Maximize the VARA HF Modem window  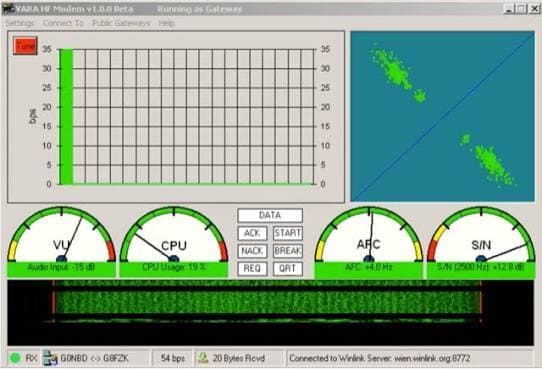pos(521,9)
